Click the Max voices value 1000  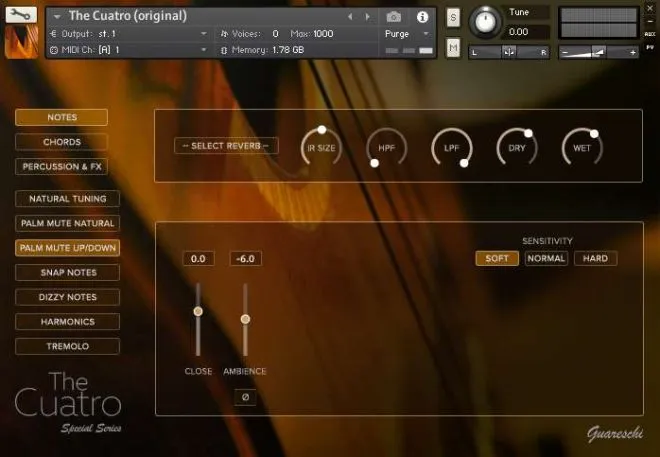coord(323,34)
